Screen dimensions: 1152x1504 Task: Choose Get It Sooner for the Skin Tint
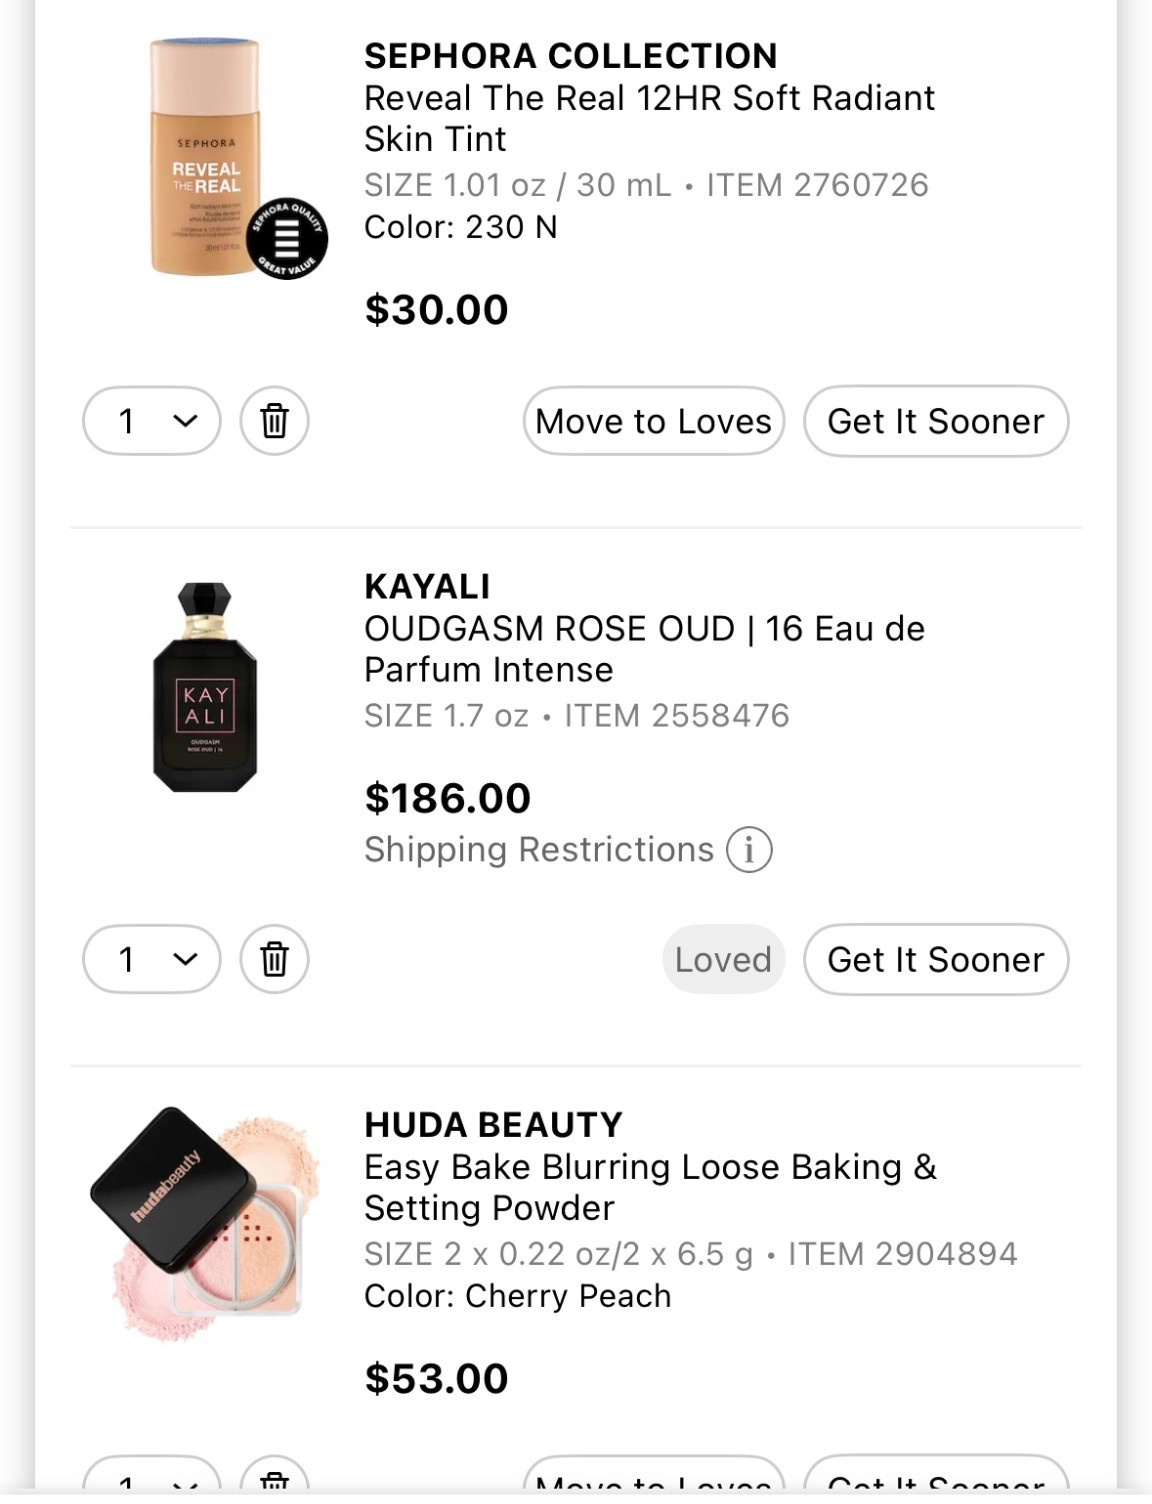(935, 421)
